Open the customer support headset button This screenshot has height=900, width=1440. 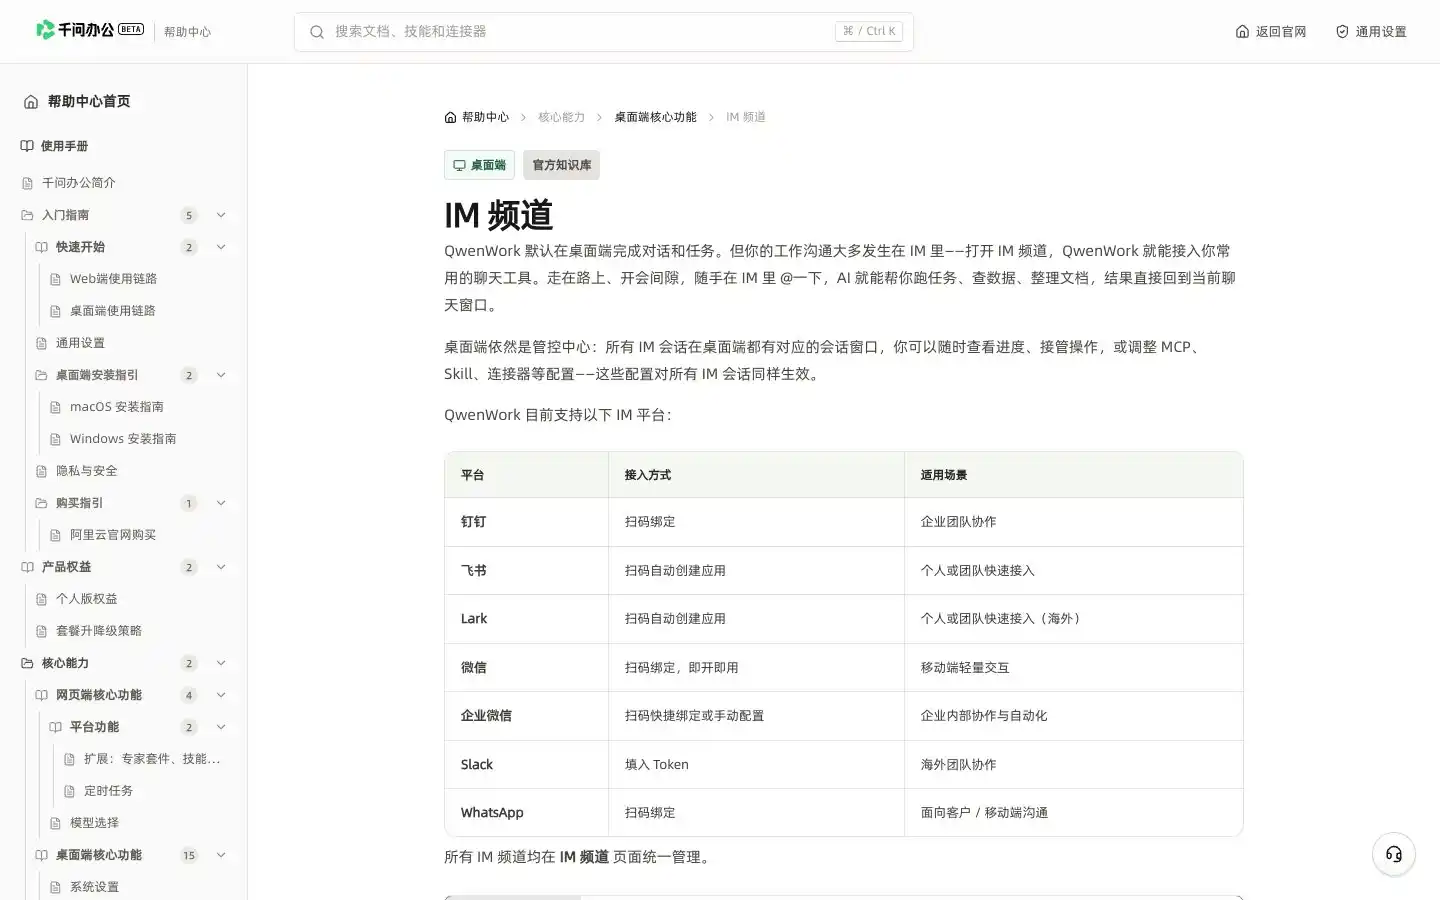point(1394,854)
